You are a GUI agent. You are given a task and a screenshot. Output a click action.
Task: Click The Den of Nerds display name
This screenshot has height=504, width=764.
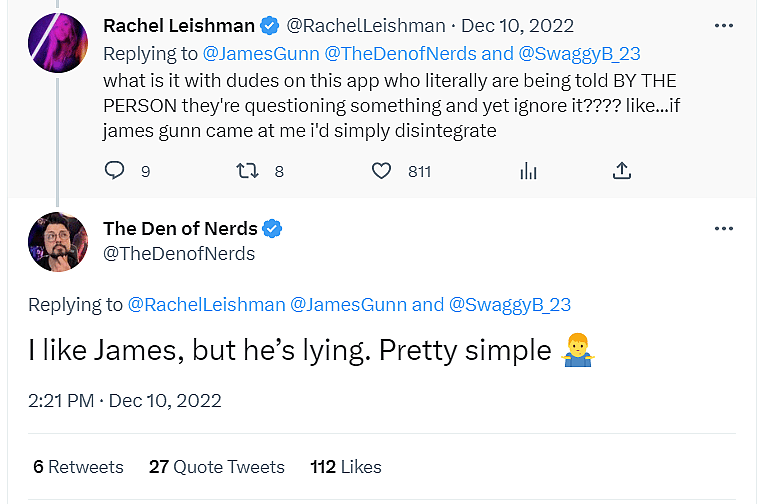pyautogui.click(x=180, y=229)
